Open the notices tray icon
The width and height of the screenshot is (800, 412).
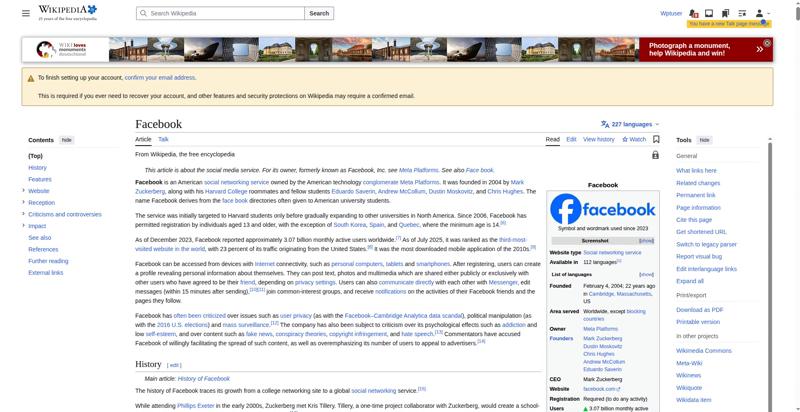709,13
